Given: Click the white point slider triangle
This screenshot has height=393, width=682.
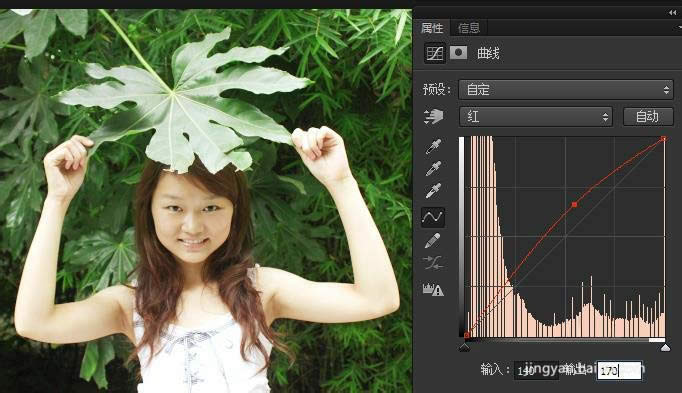Looking at the screenshot, I should point(665,347).
